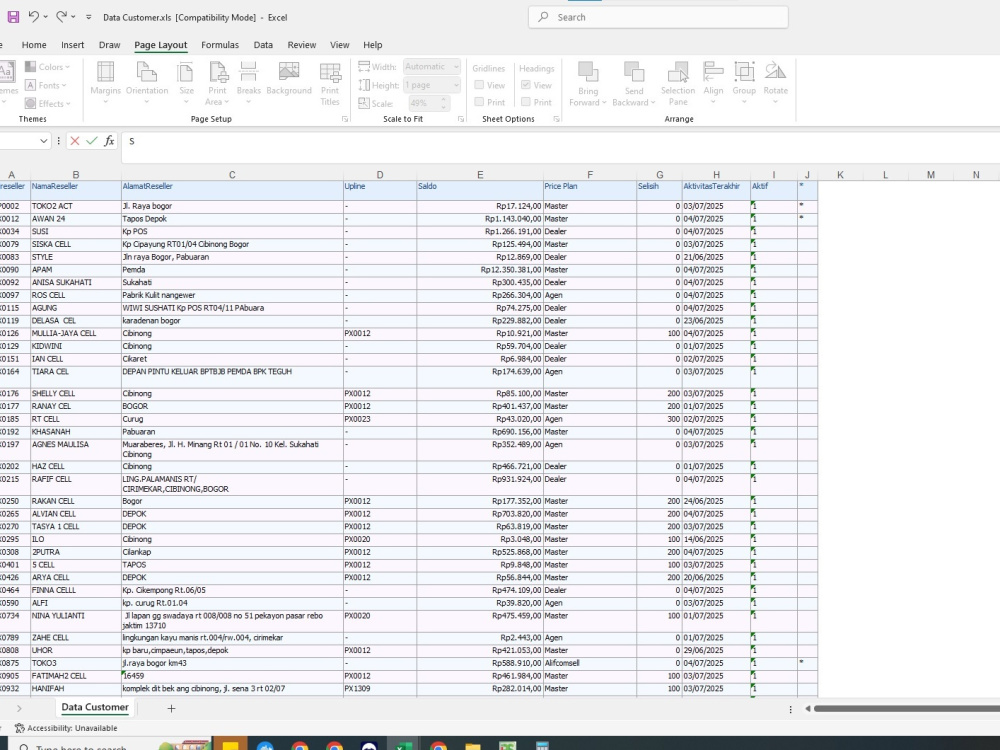Select cell Rp12.350.381,00

pyautogui.click(x=480, y=270)
